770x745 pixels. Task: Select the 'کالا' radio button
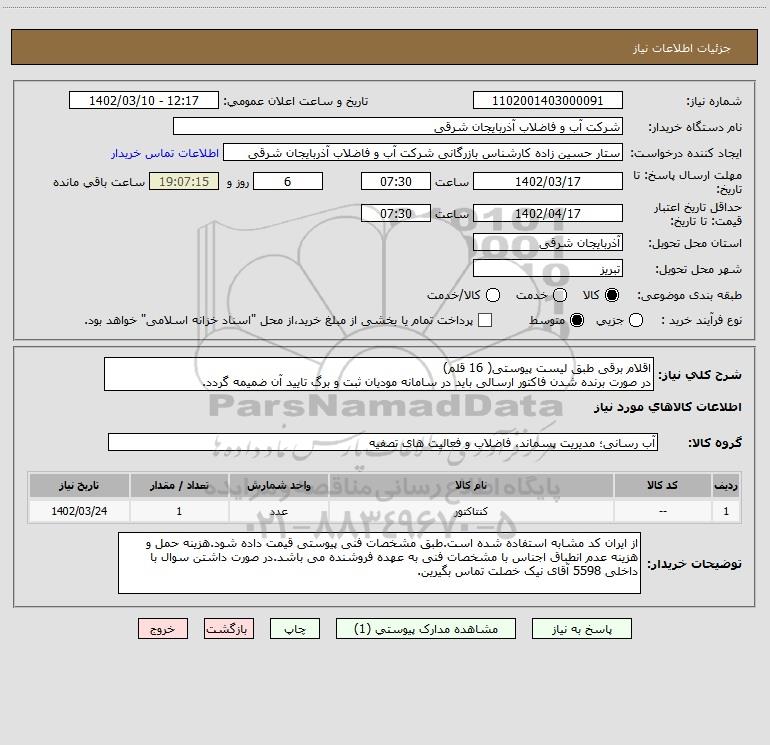tap(612, 295)
